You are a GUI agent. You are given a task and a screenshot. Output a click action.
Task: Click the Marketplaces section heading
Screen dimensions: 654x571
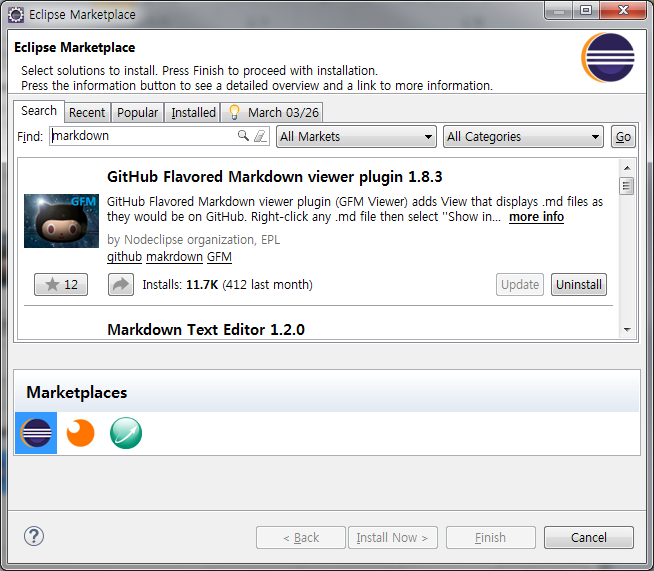pos(77,392)
